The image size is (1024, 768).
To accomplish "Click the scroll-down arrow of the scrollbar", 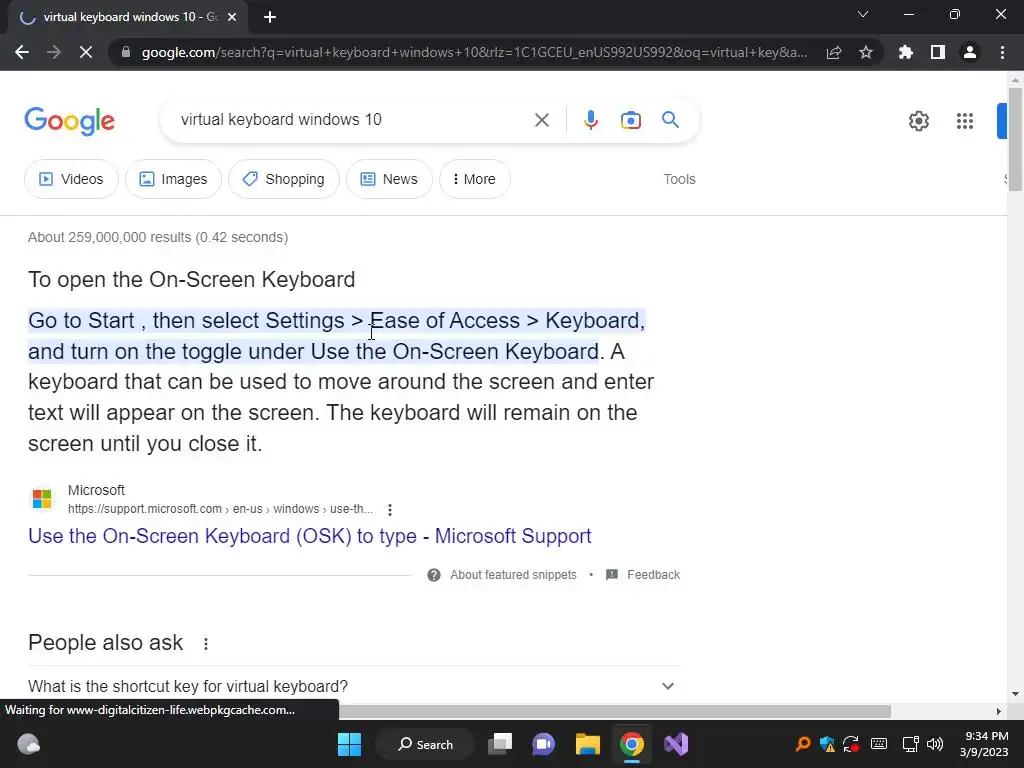I will (x=1015, y=694).
